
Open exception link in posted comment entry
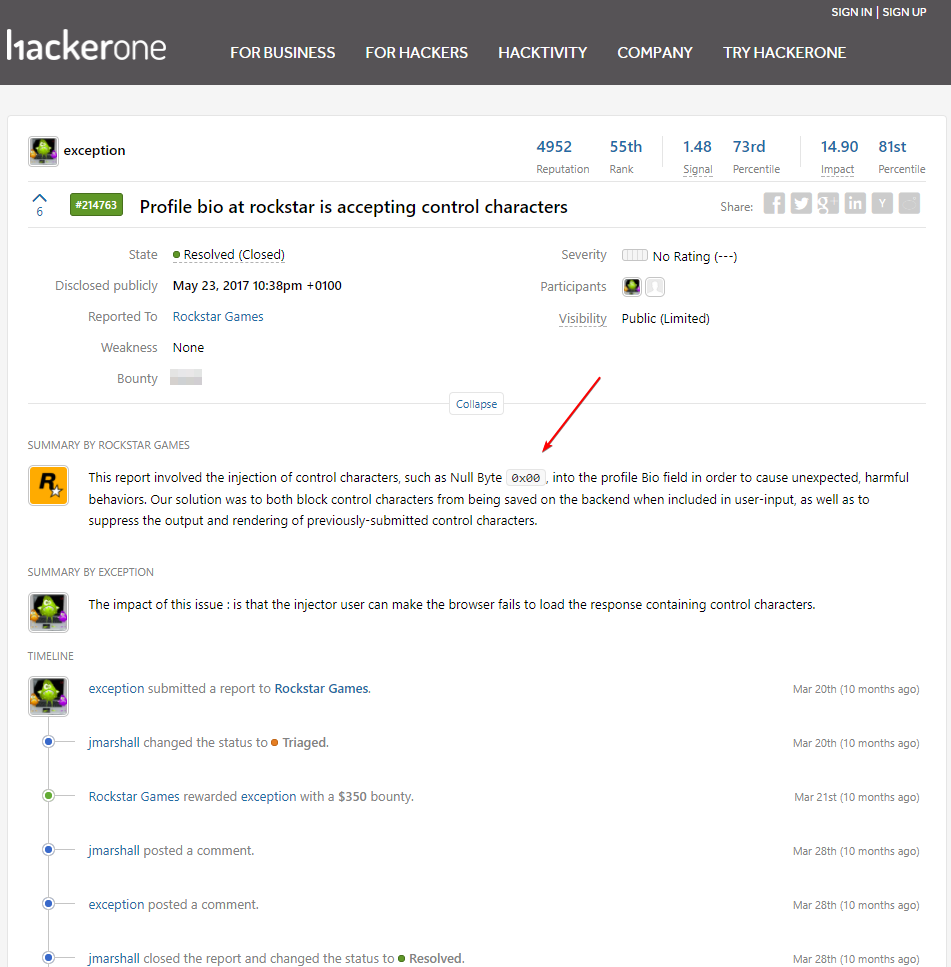(x=116, y=905)
